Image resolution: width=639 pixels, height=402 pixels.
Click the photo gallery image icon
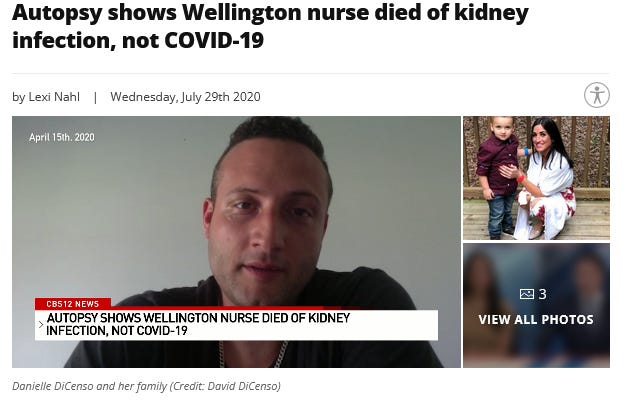point(527,294)
